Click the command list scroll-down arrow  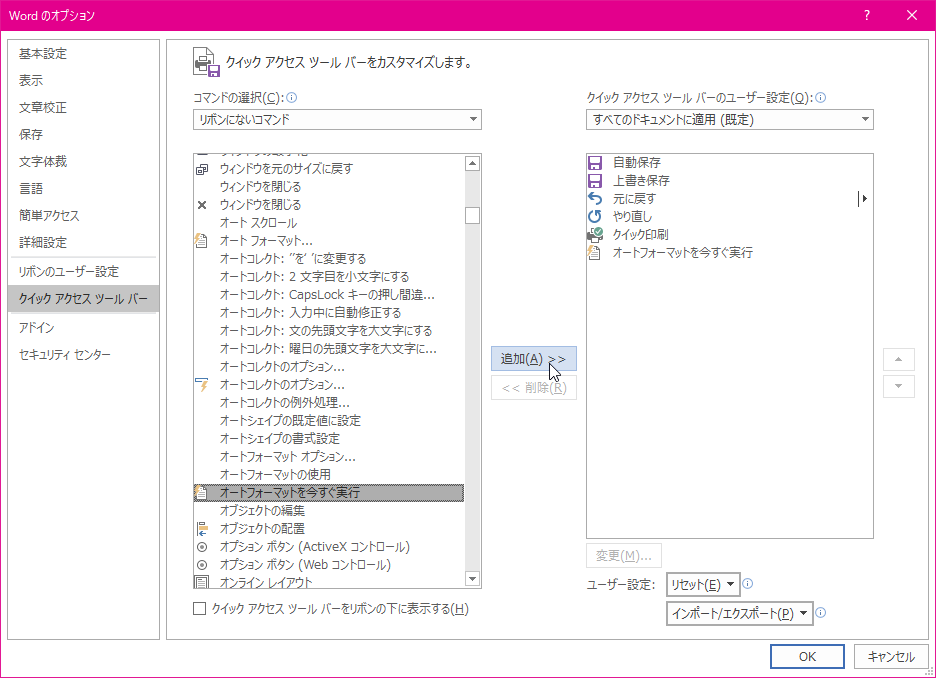(472, 578)
